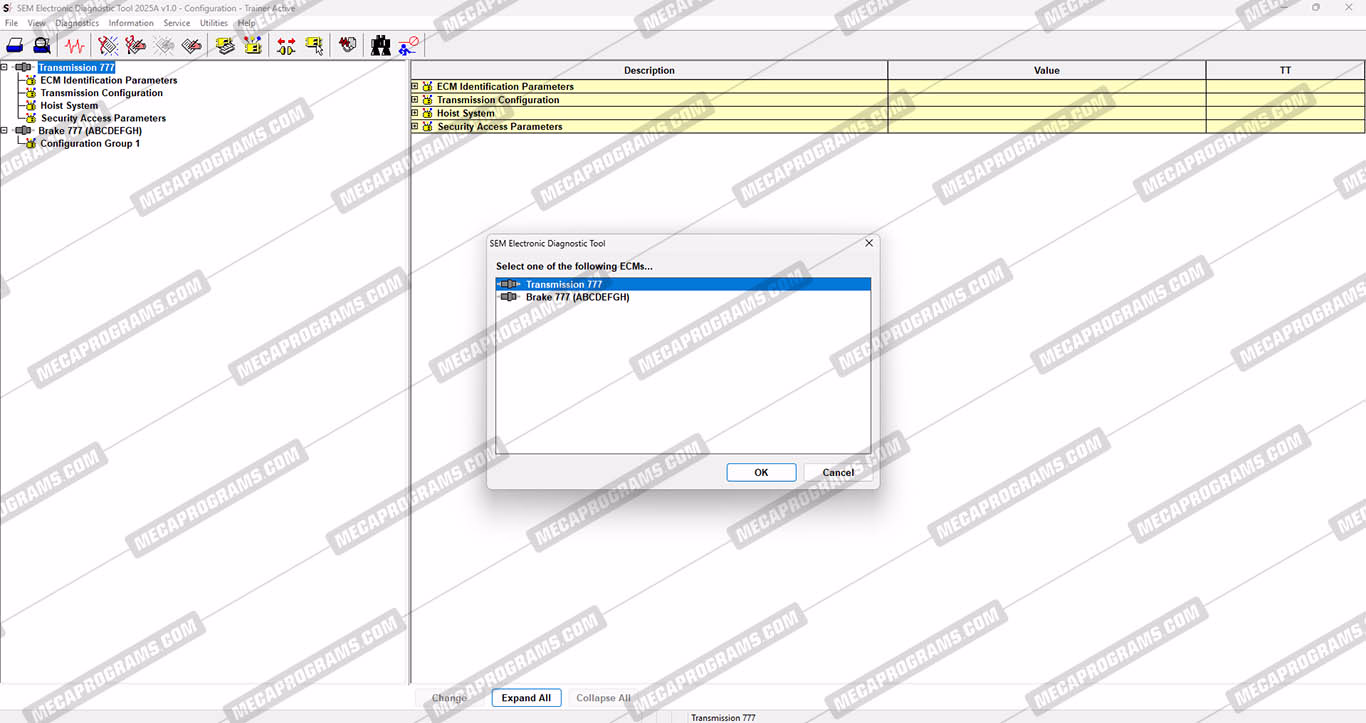This screenshot has height=723, width=1366.
Task: Collapse the Transmission 777 tree node
Action: [x=5, y=68]
